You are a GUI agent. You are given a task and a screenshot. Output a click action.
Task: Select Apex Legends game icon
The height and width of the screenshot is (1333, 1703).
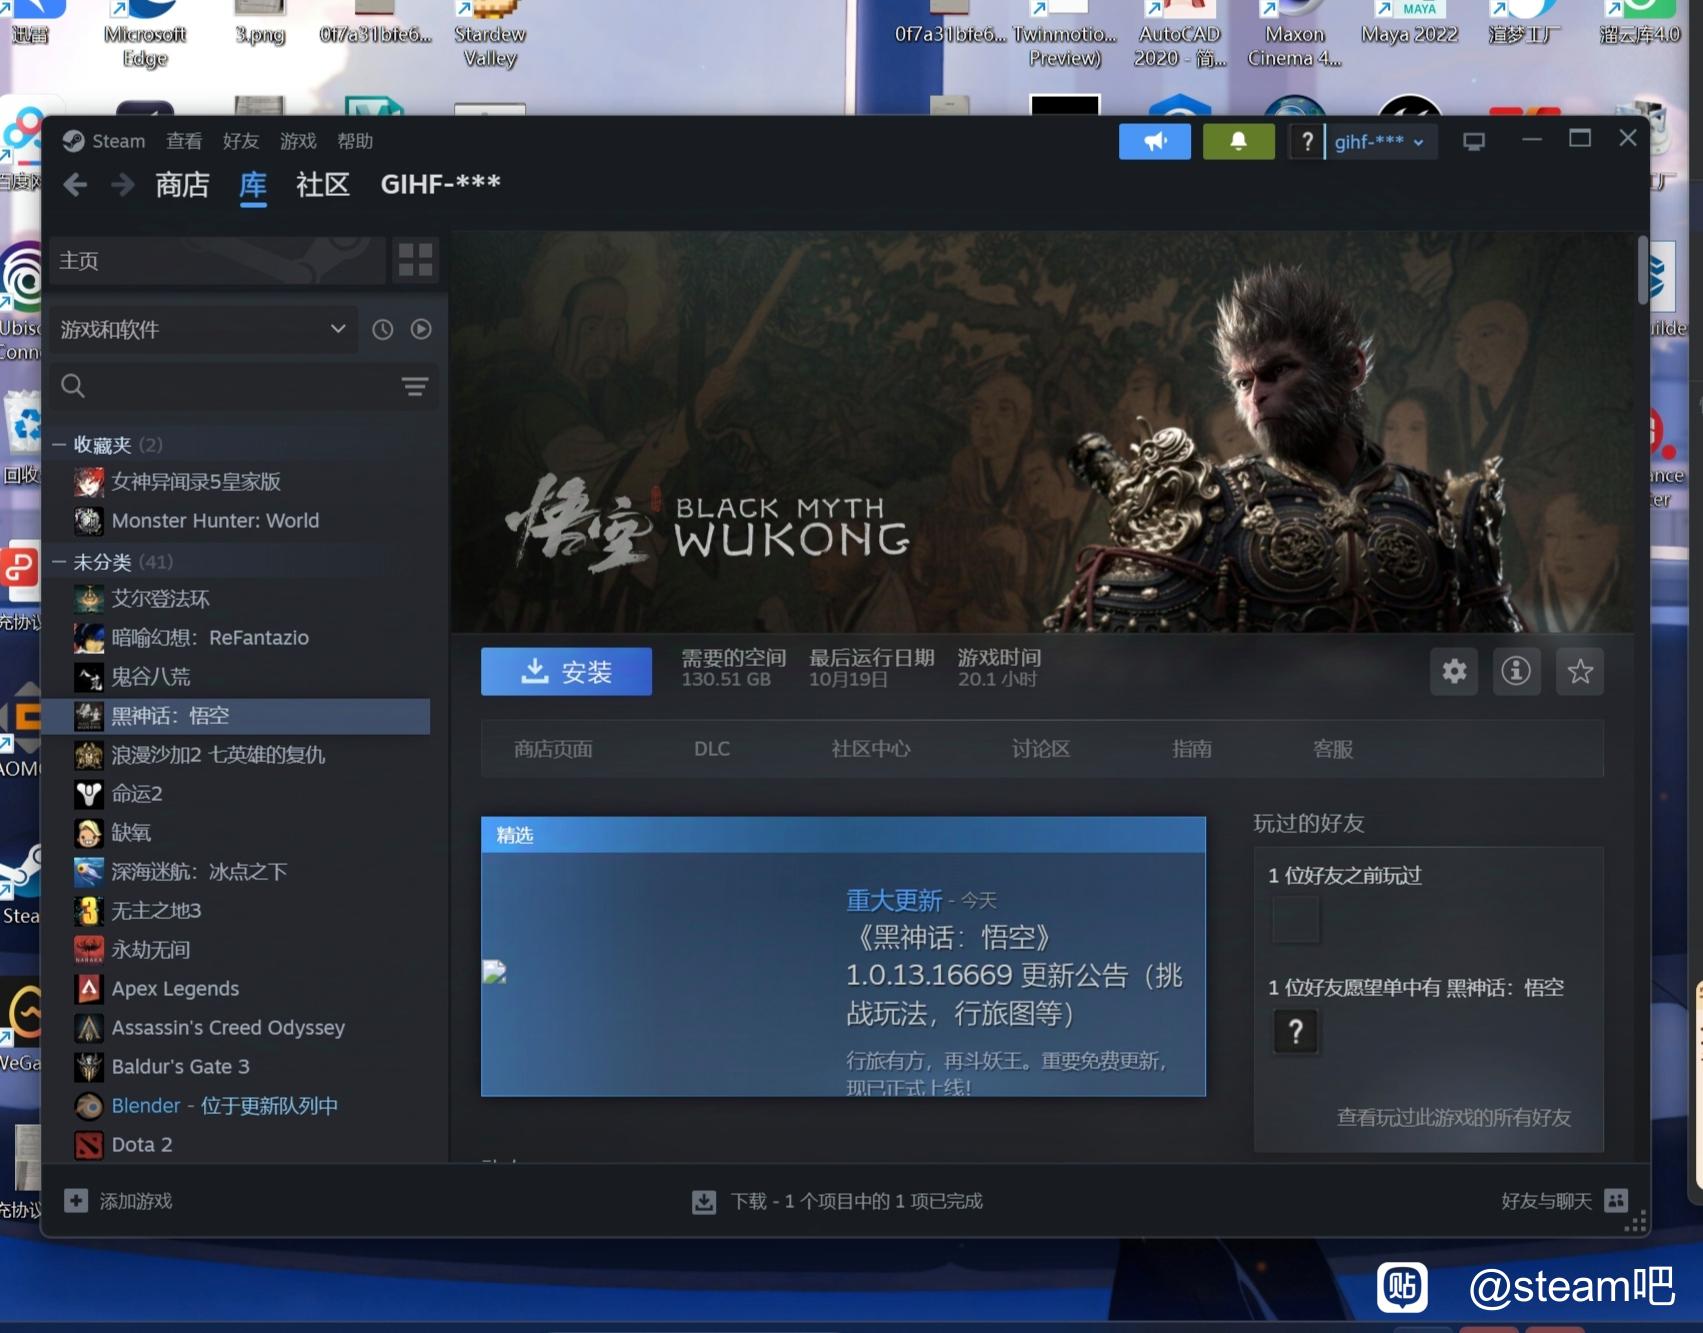coord(89,989)
